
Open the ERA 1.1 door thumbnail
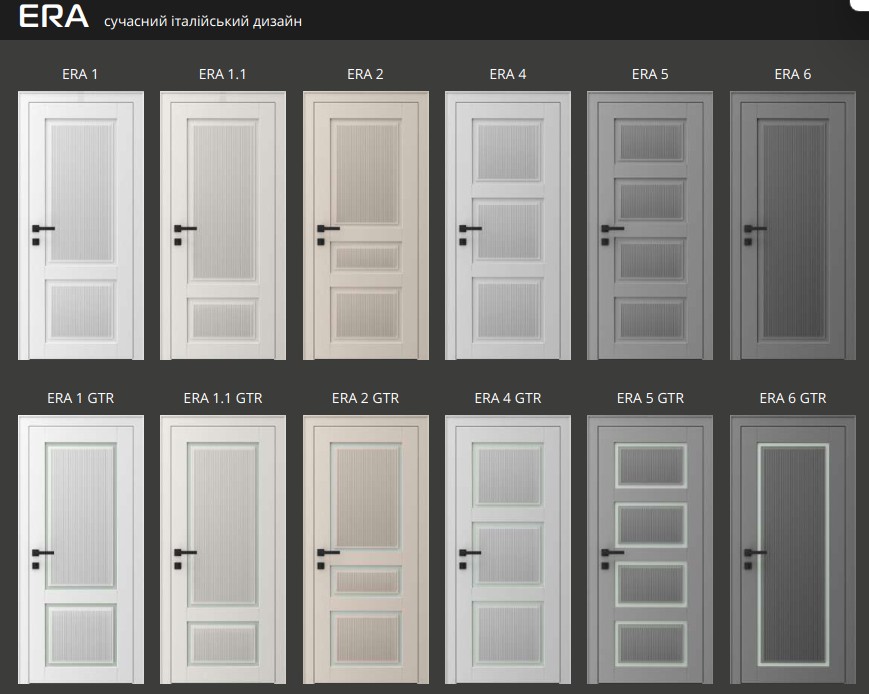[223, 225]
